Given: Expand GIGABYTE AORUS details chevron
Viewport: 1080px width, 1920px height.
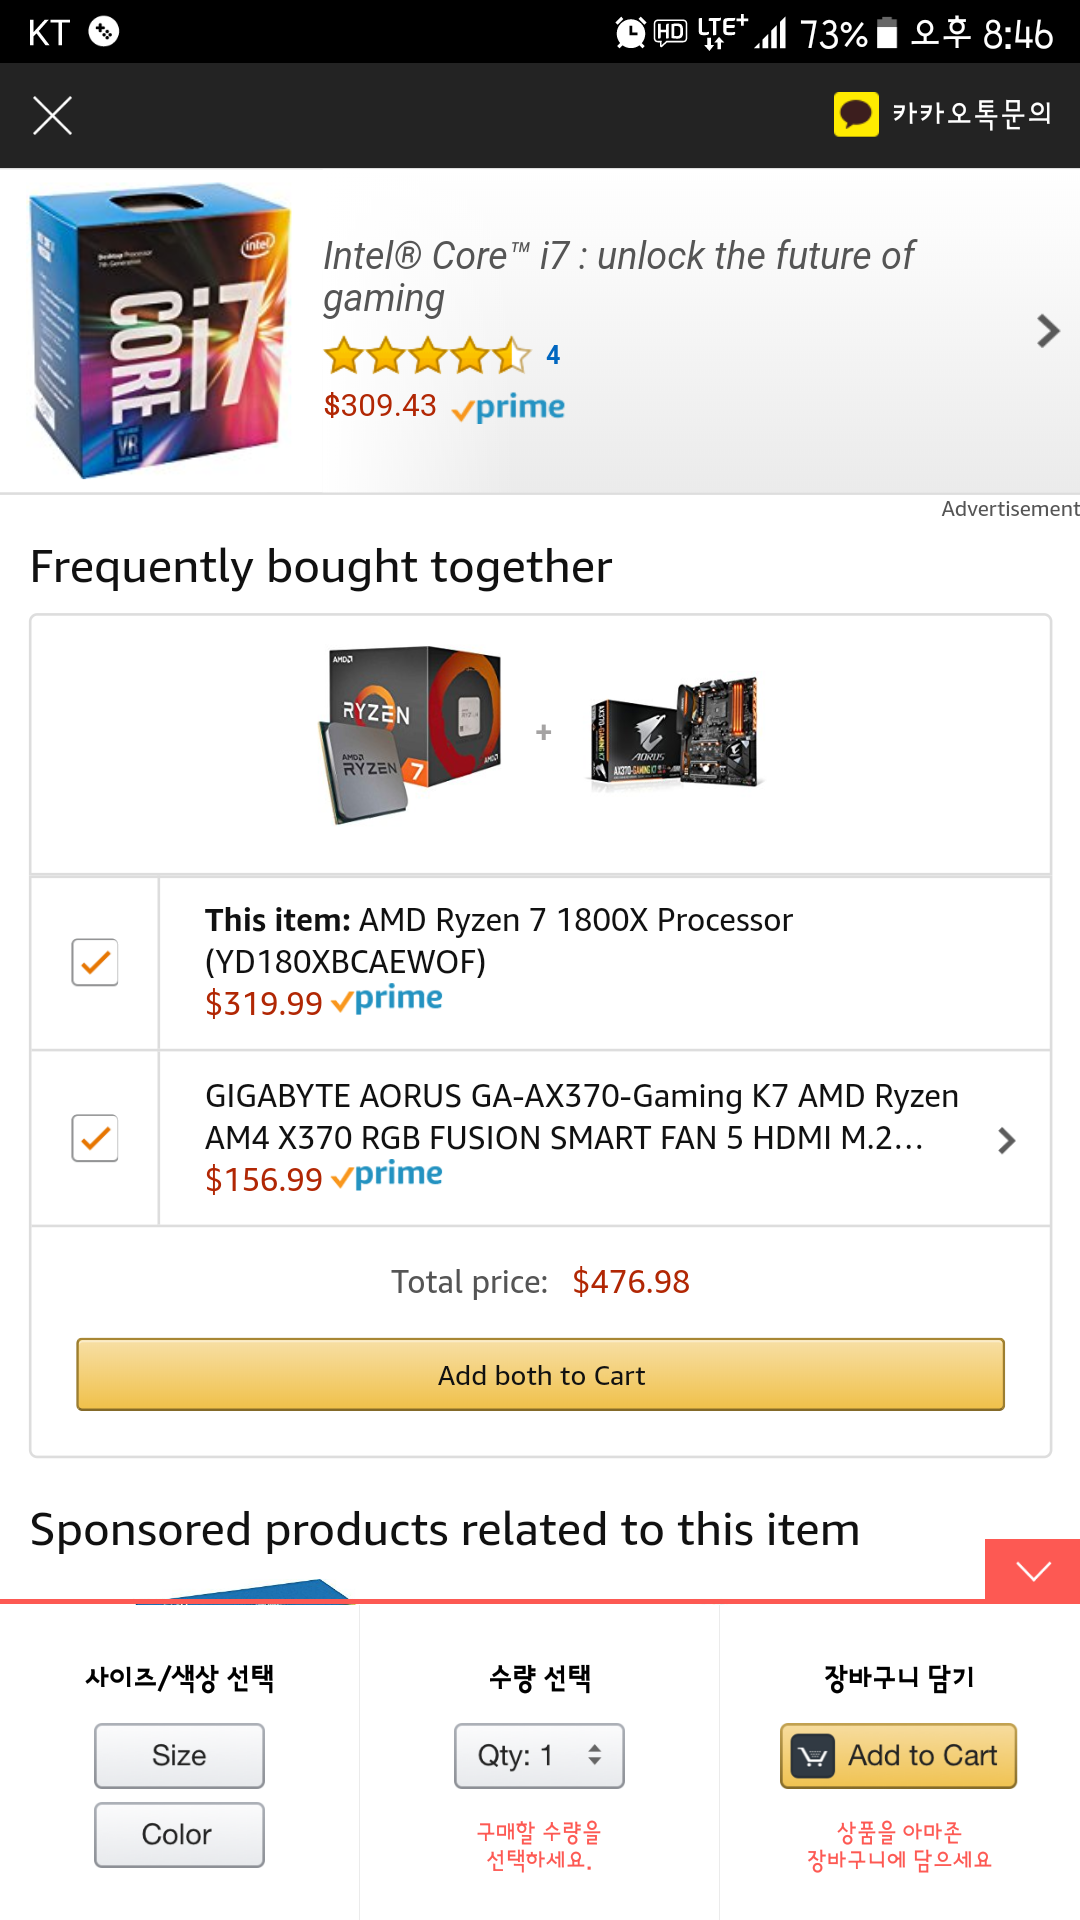Looking at the screenshot, I should (x=1007, y=1140).
